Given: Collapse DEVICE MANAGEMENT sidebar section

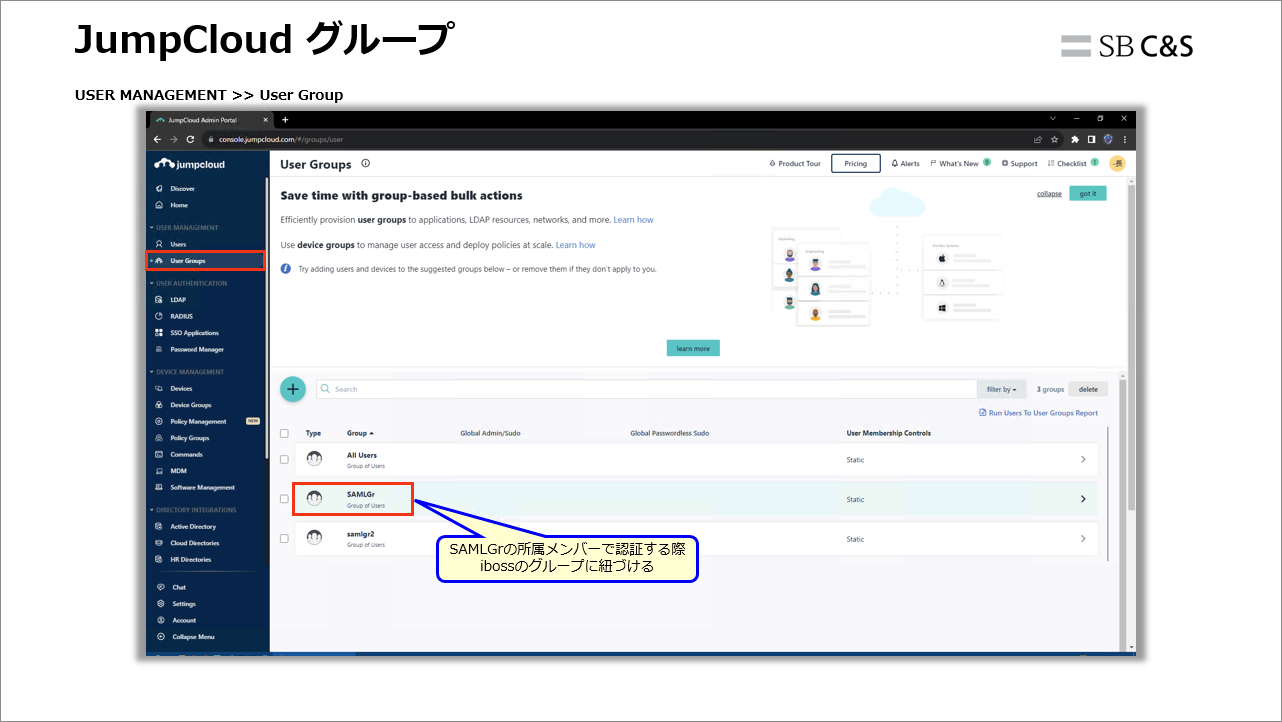Looking at the screenshot, I should pyautogui.click(x=188, y=372).
